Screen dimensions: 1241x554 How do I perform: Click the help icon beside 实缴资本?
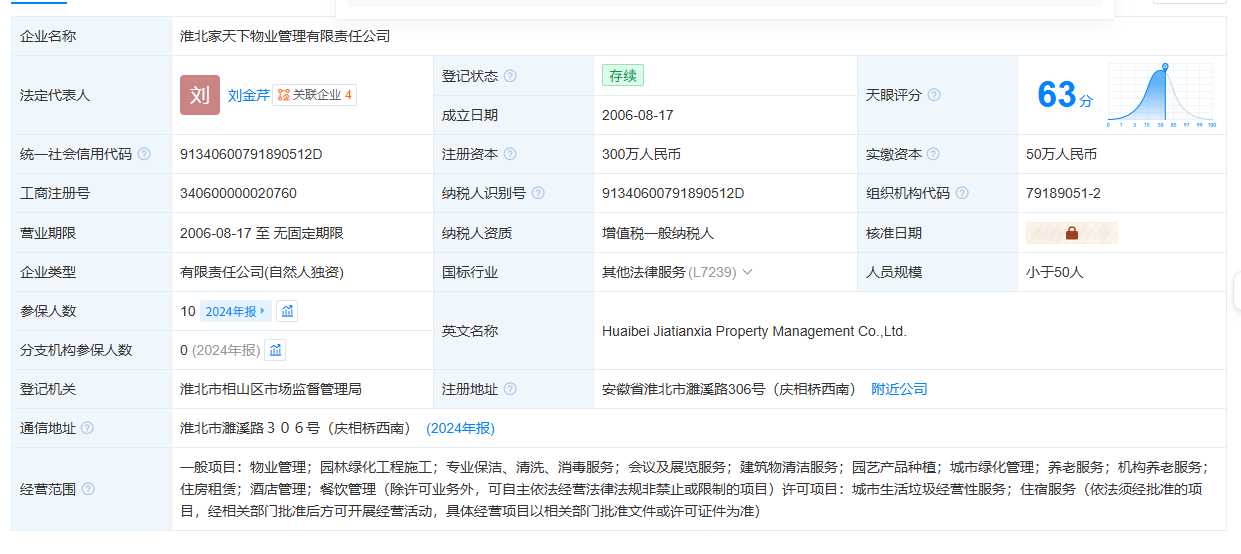[933, 154]
